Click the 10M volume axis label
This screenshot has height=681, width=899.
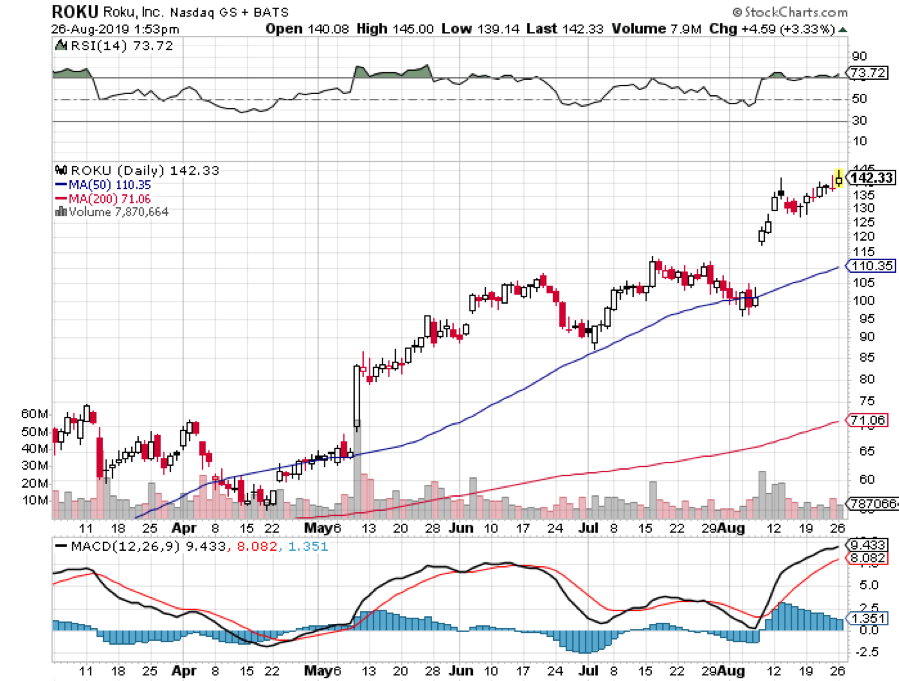coord(35,500)
